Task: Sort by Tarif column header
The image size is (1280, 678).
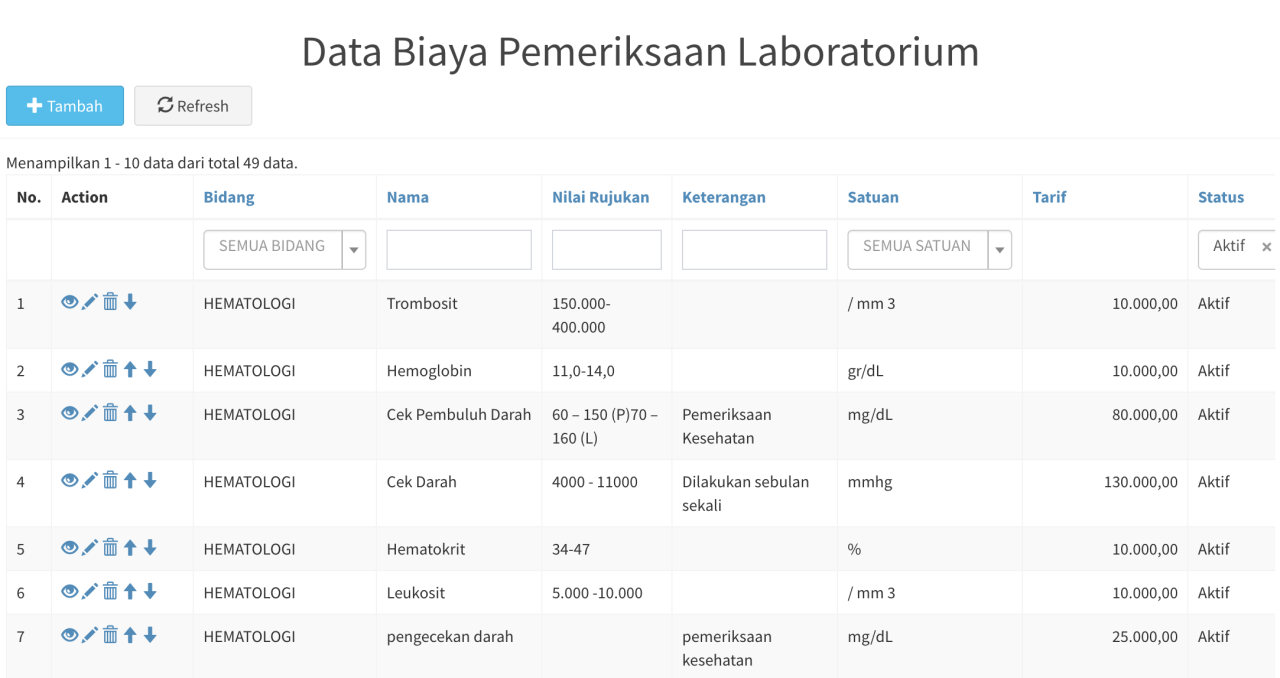Action: pyautogui.click(x=1049, y=197)
